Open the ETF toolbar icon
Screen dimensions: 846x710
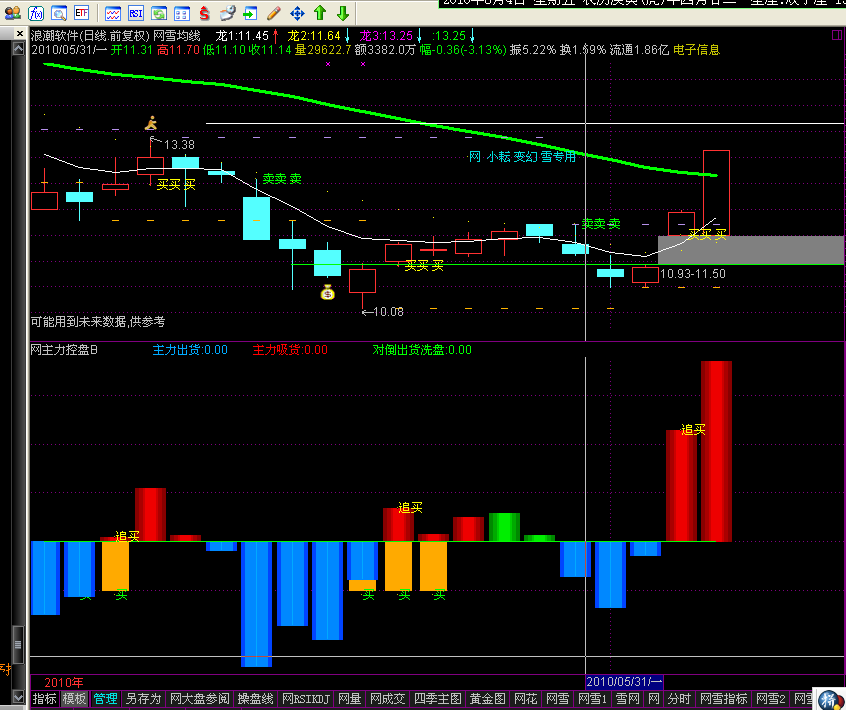click(x=81, y=13)
